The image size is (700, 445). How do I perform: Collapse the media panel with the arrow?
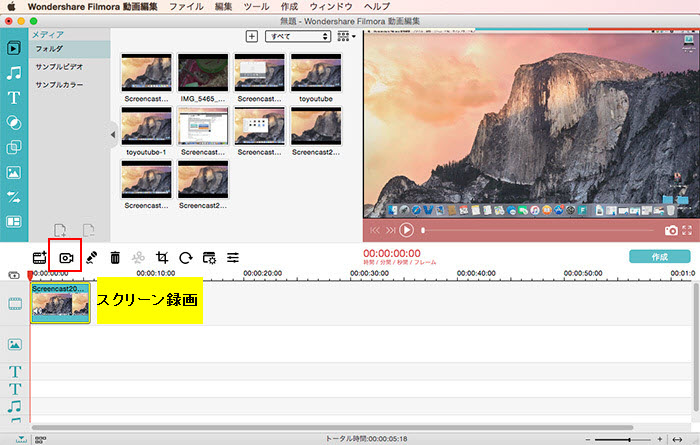point(113,134)
